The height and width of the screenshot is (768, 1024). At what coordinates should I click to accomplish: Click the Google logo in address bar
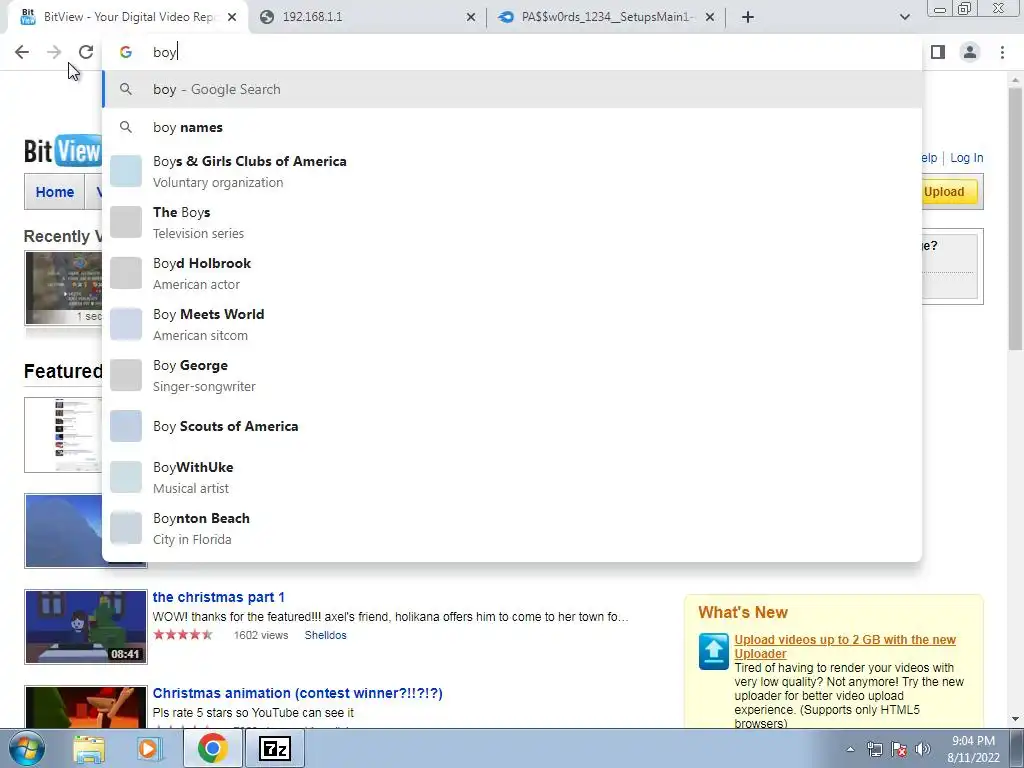coord(126,52)
